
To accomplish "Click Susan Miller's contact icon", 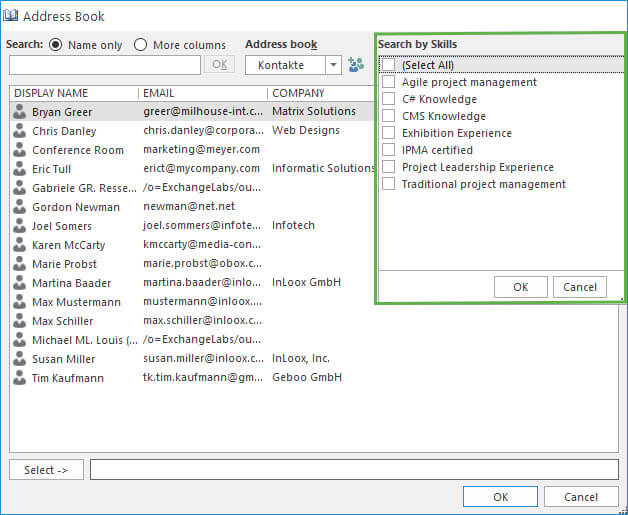I will 19,359.
